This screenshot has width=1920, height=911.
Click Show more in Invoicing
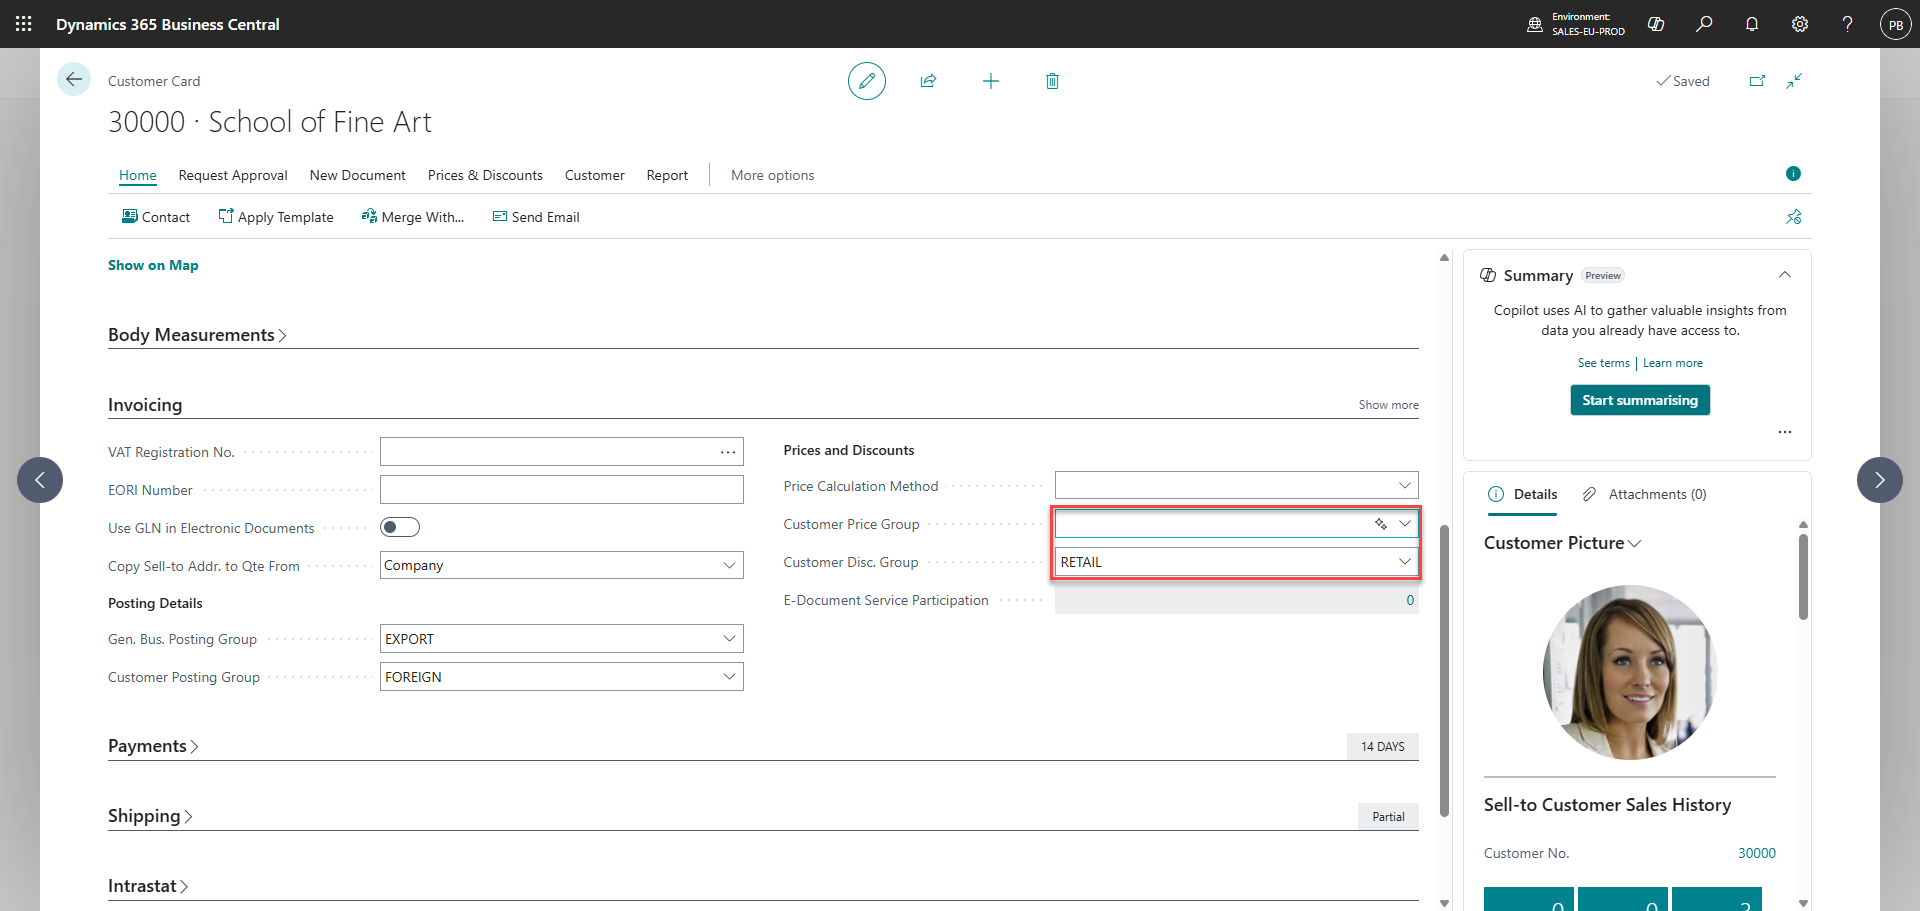tap(1388, 405)
